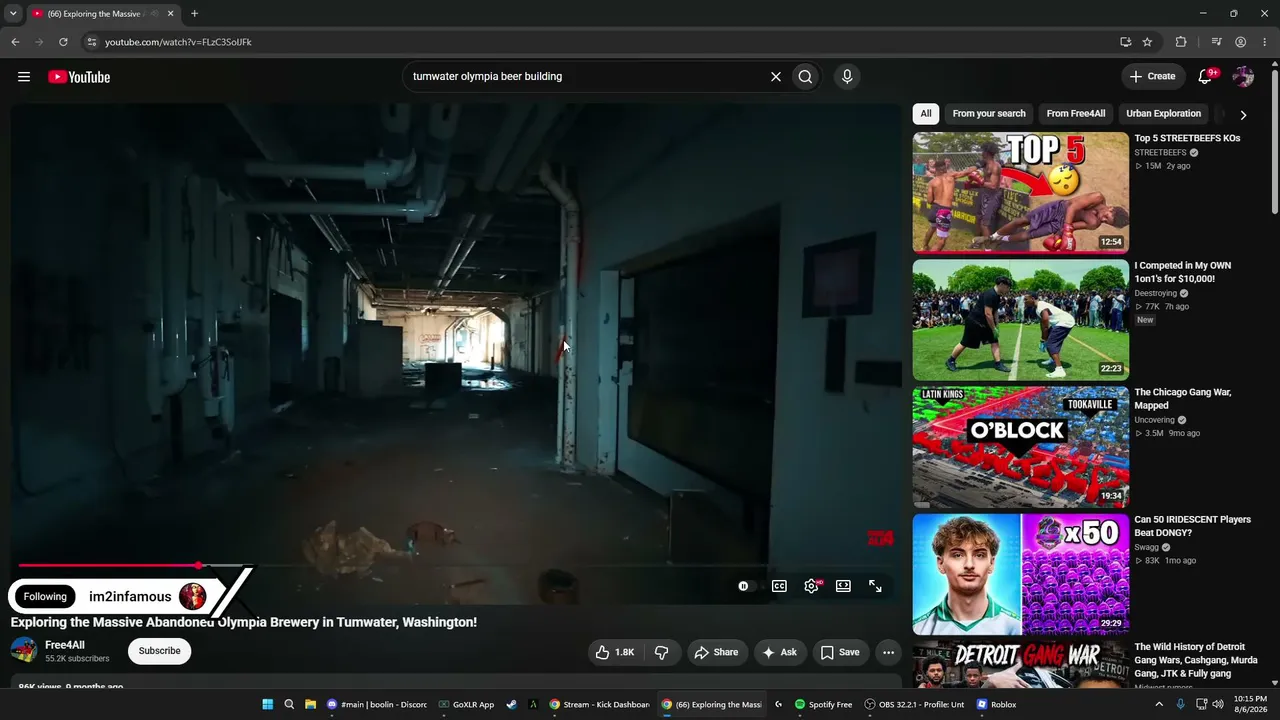Select the From Free4All chip
This screenshot has width=1280, height=720.
[1076, 114]
